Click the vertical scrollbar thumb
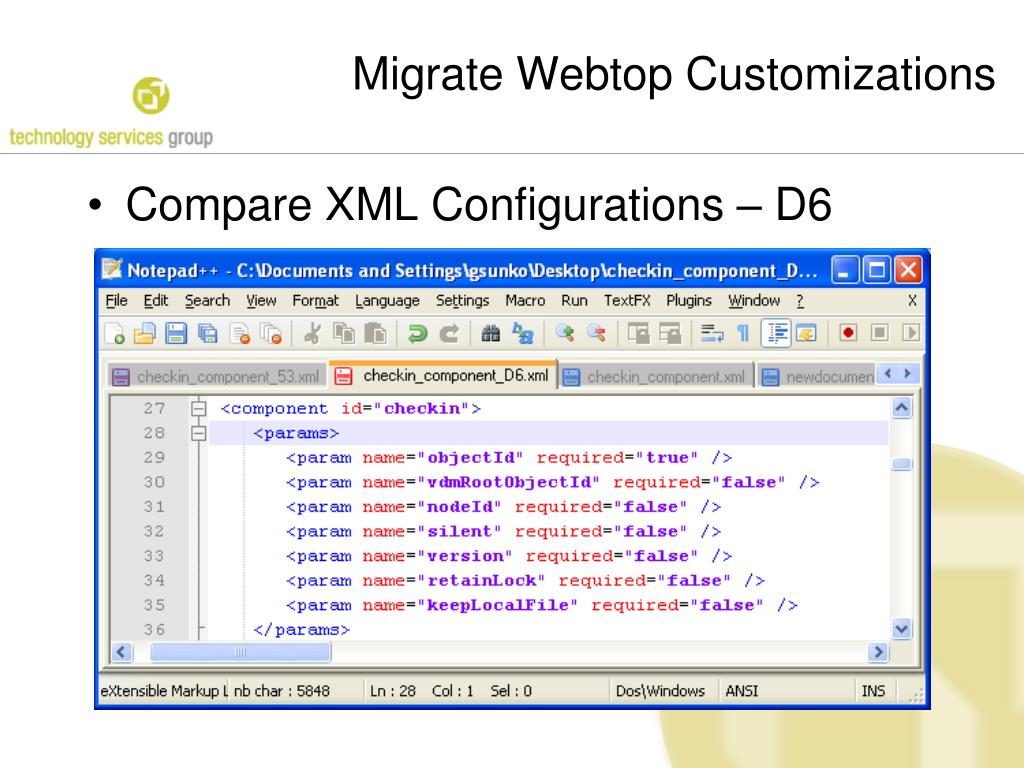 [902, 464]
